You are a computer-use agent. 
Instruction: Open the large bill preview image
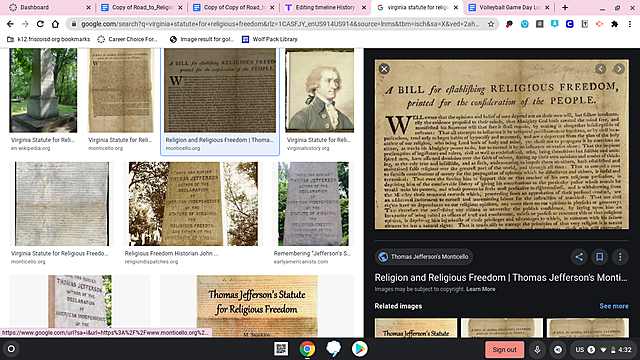(502, 144)
